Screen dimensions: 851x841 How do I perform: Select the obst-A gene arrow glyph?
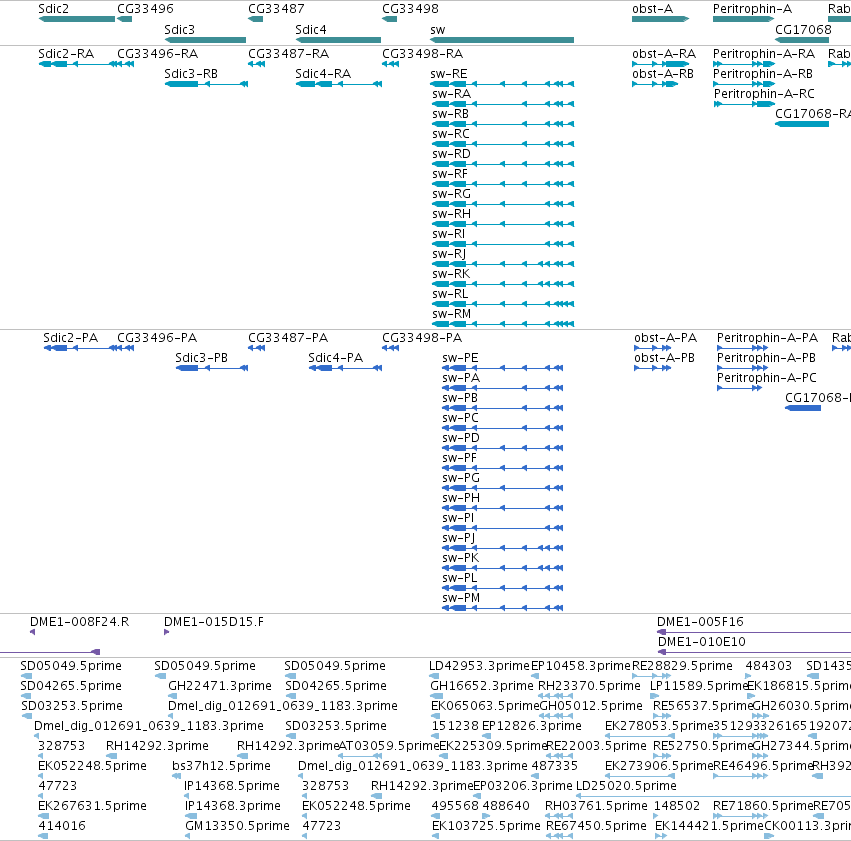[661, 19]
